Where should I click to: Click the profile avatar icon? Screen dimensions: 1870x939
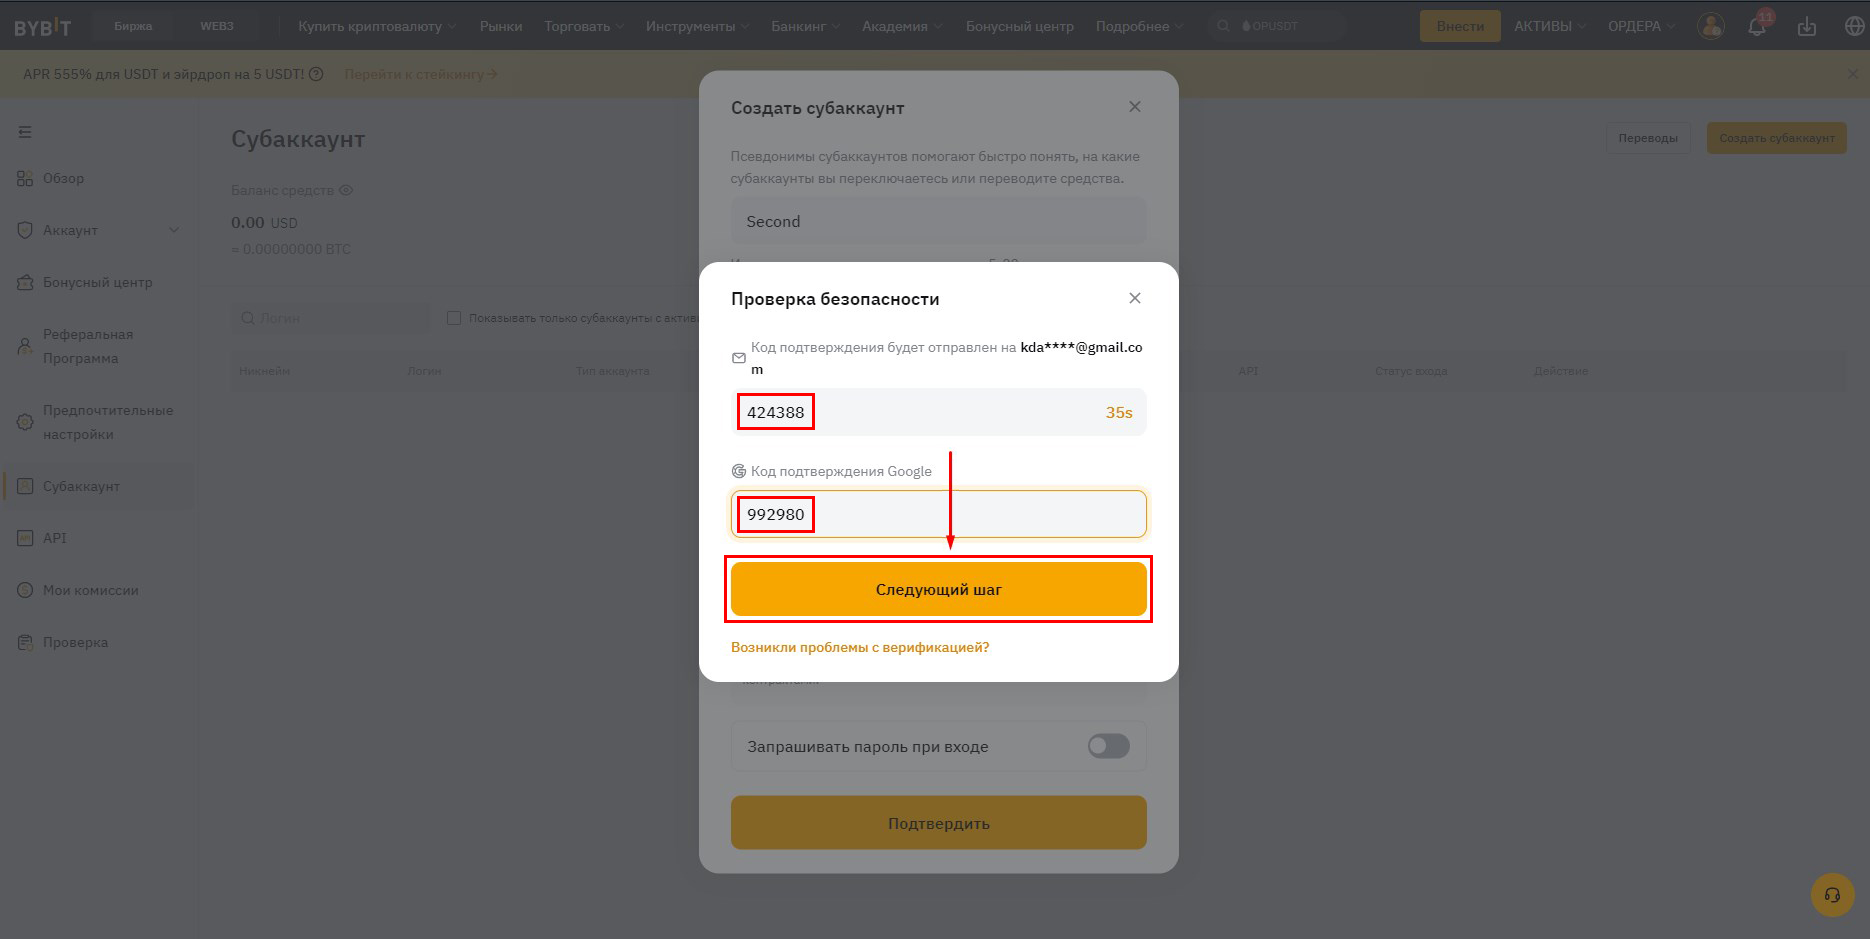[1711, 26]
